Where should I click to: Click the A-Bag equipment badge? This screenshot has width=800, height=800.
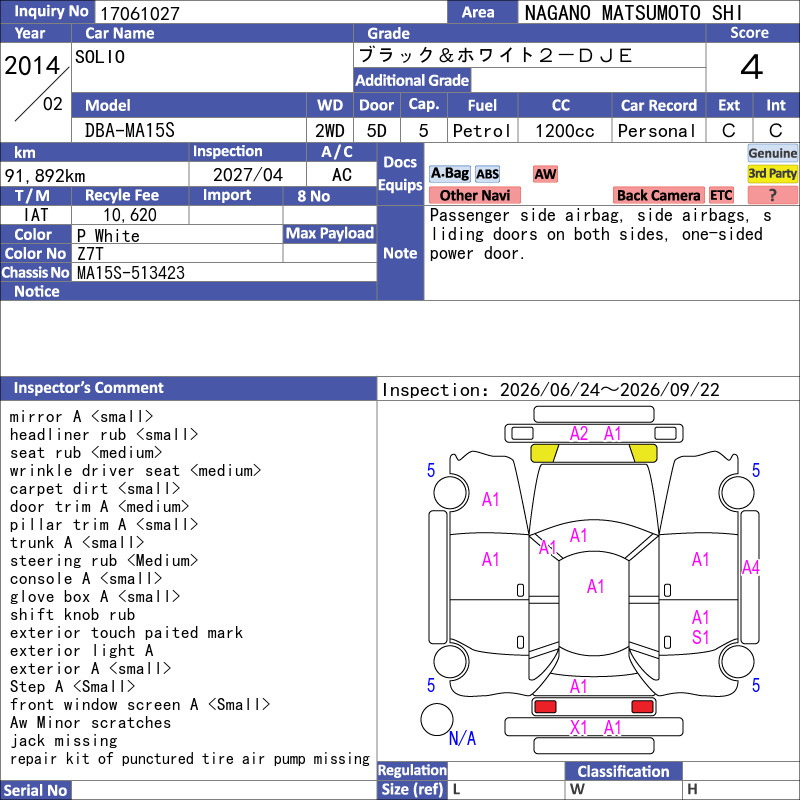point(449,174)
